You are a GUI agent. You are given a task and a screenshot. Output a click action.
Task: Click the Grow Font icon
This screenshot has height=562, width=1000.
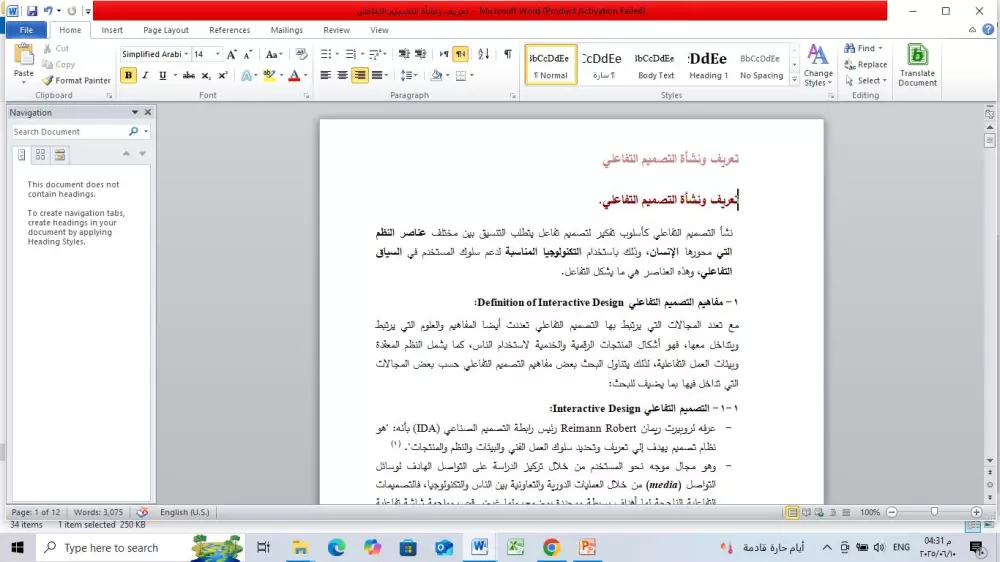tap(232, 54)
